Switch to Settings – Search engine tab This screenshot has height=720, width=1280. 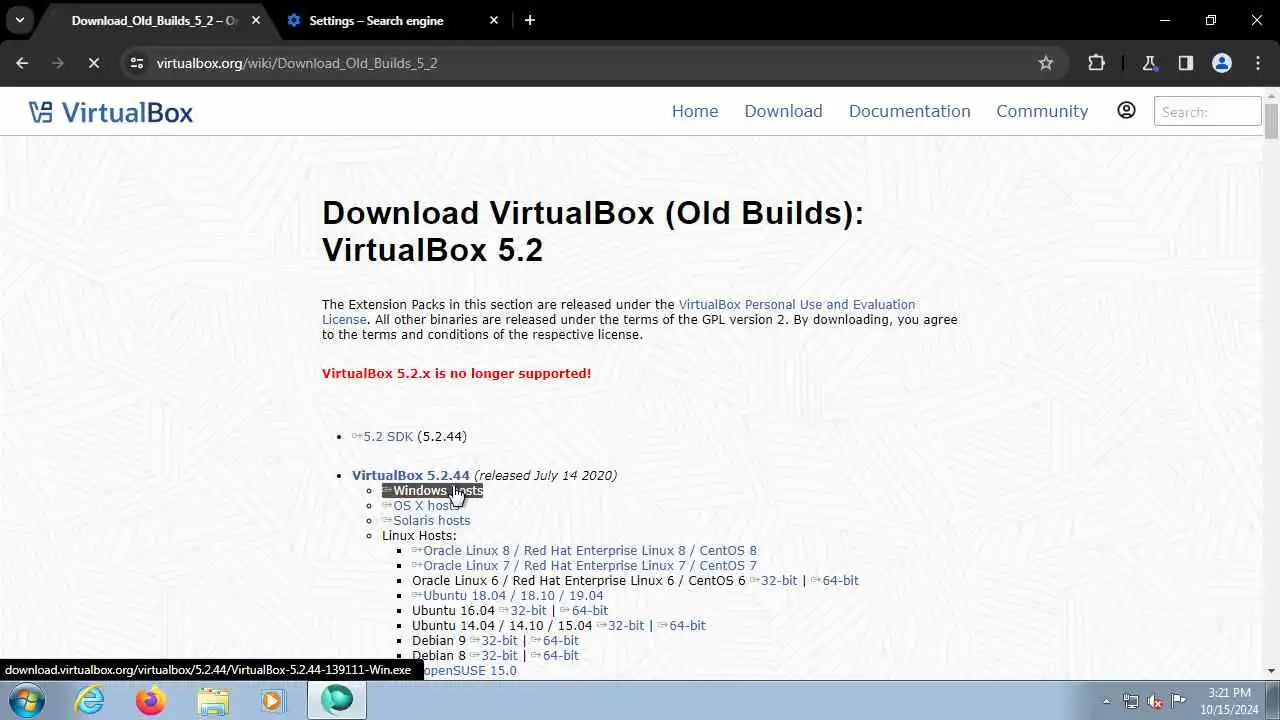pyautogui.click(x=390, y=20)
